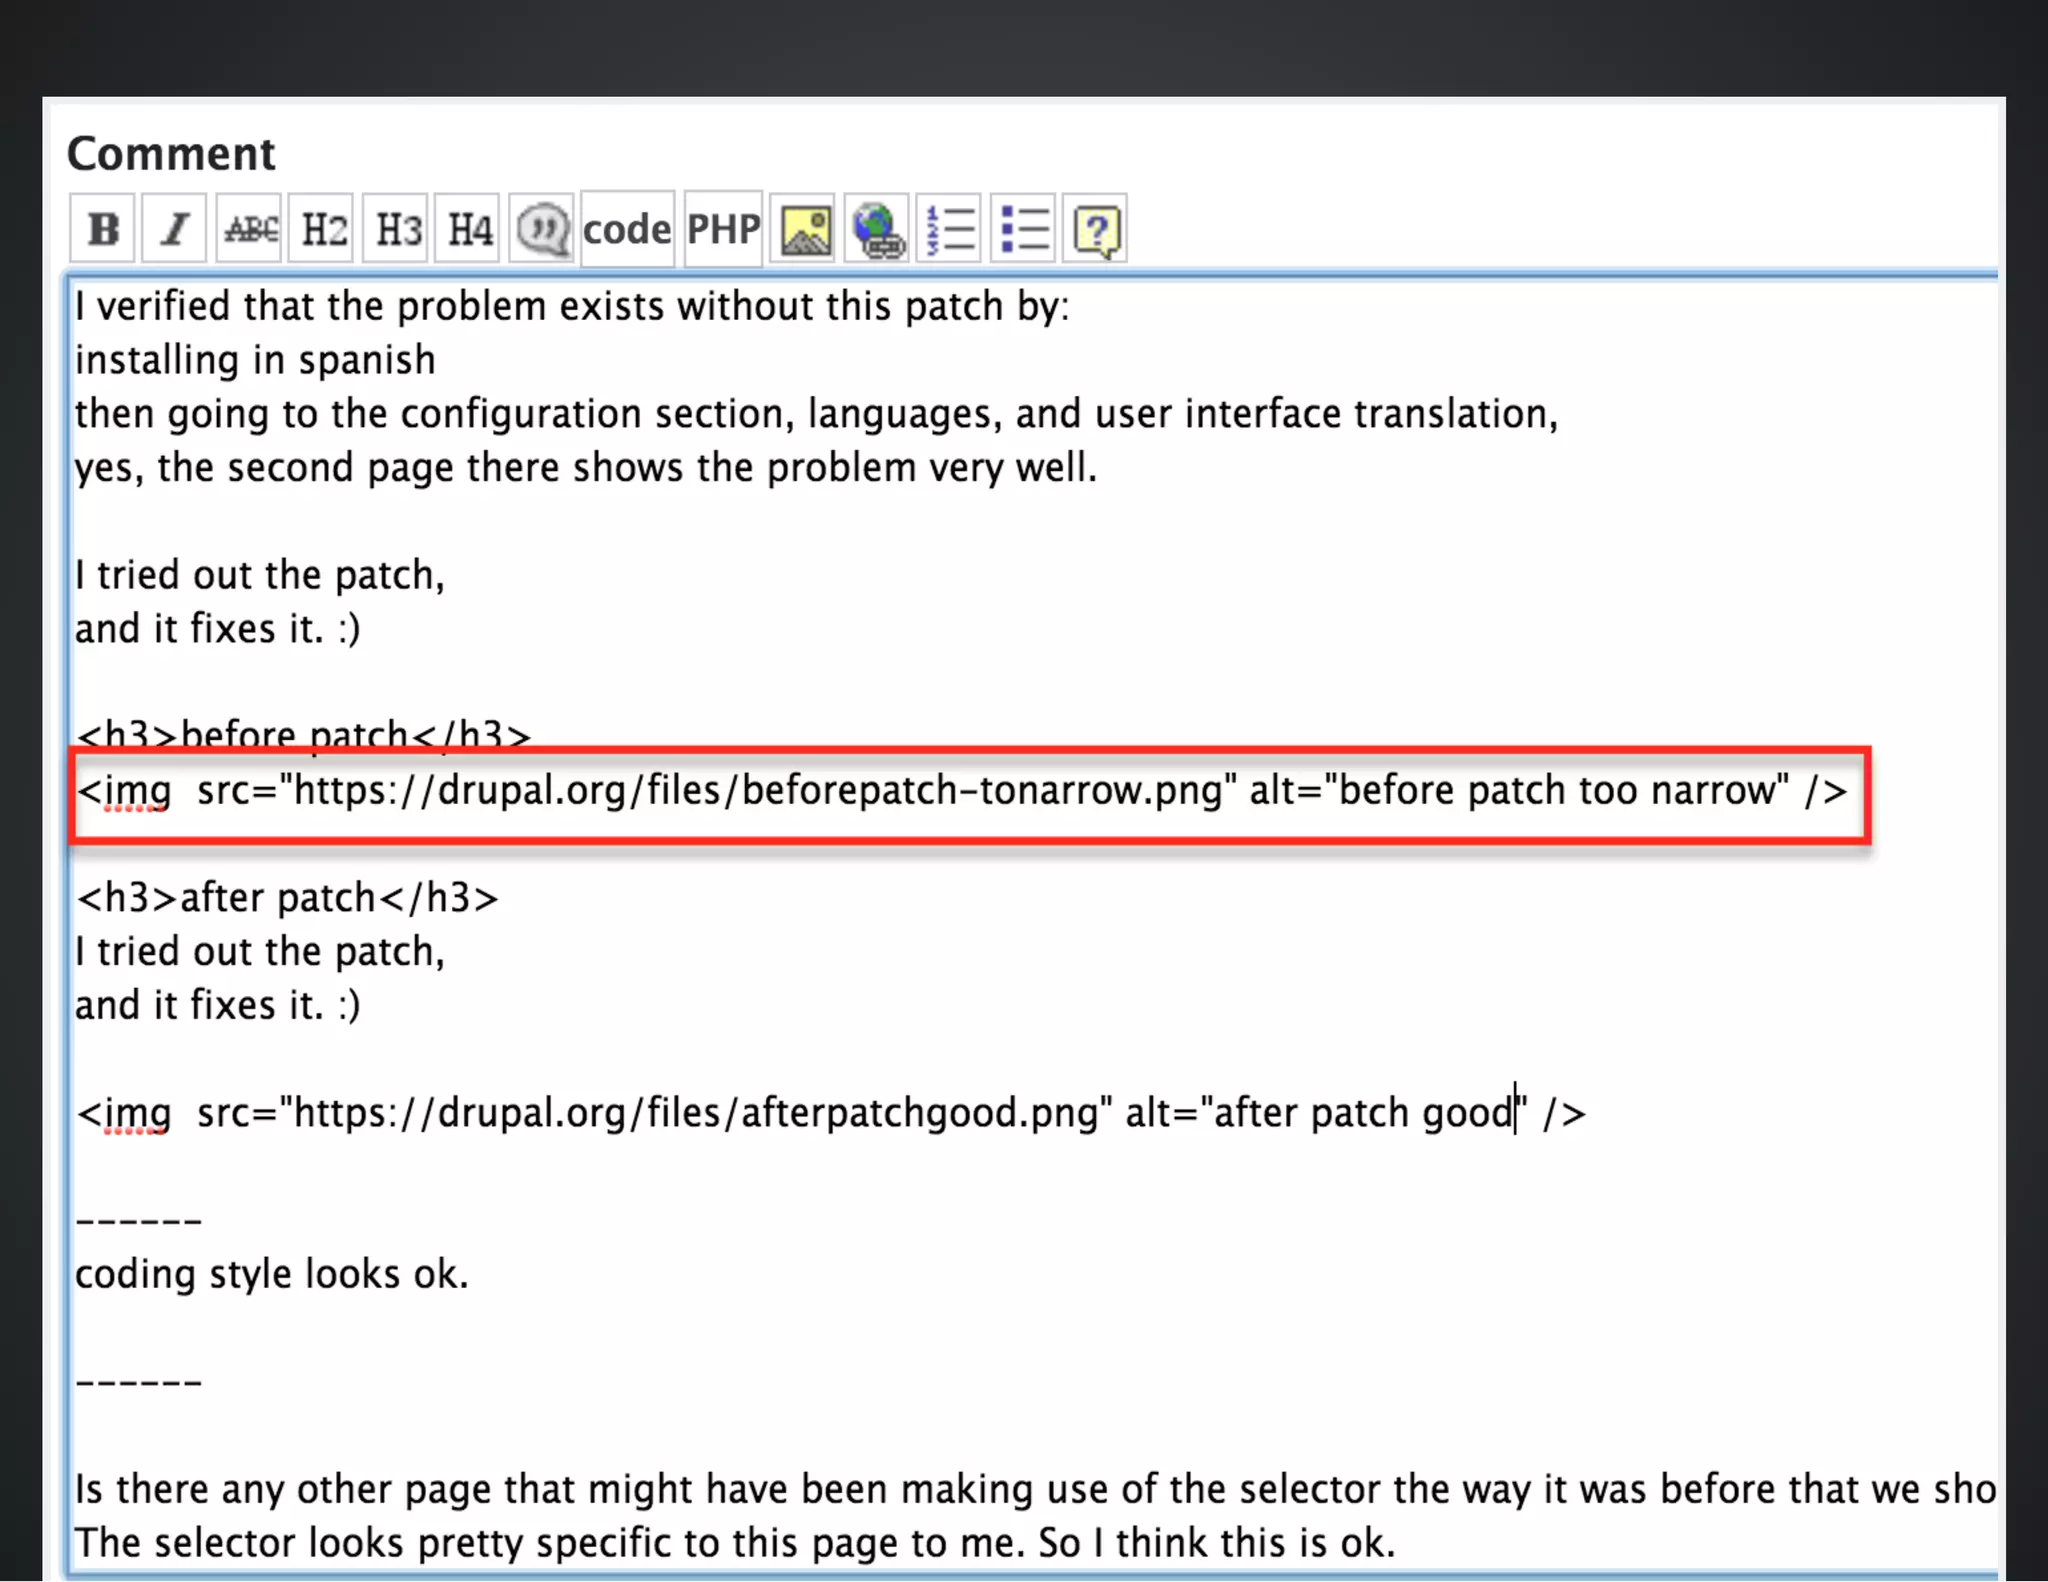Insert an H3 heading tag
Image resolution: width=2048 pixels, height=1582 pixels.
pyautogui.click(x=396, y=229)
